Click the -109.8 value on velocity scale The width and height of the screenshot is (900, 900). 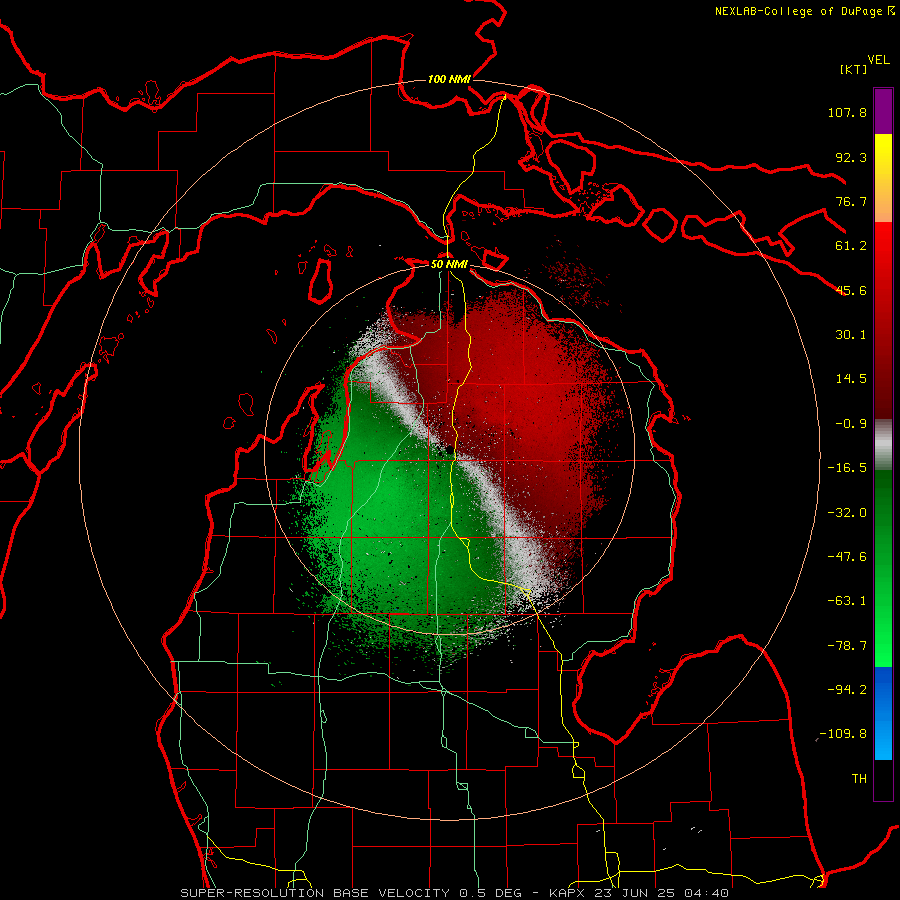(843, 734)
